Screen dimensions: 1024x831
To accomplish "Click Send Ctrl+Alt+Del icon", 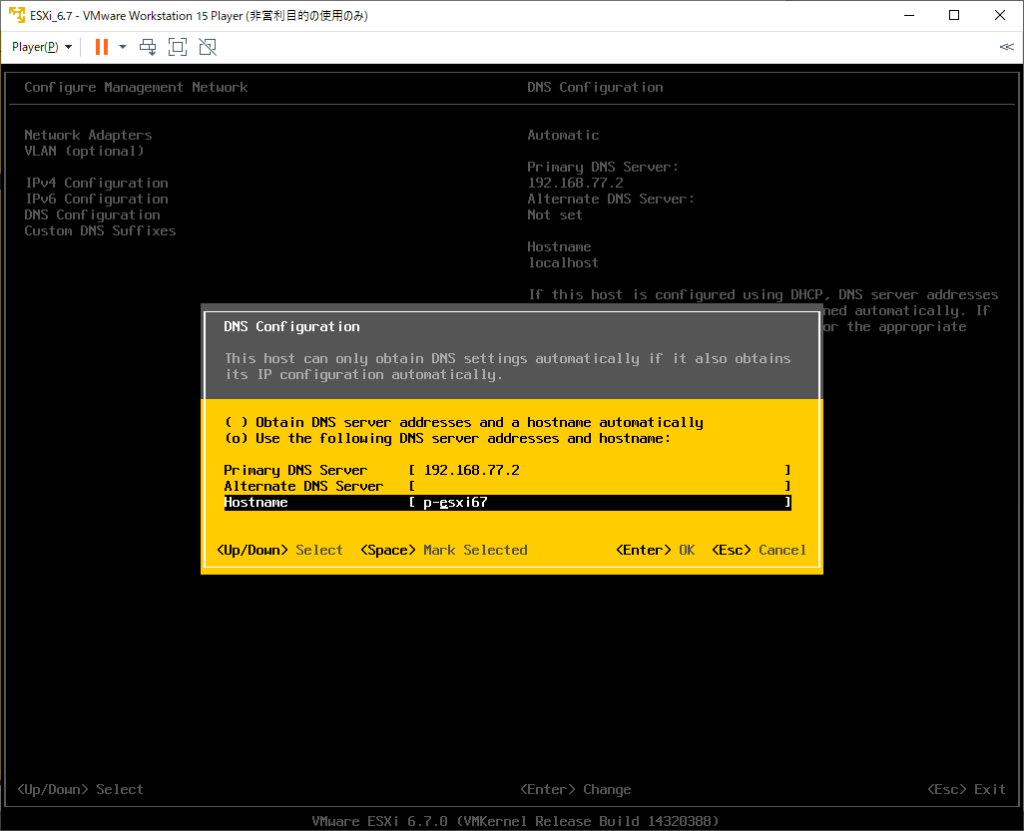I will click(148, 47).
